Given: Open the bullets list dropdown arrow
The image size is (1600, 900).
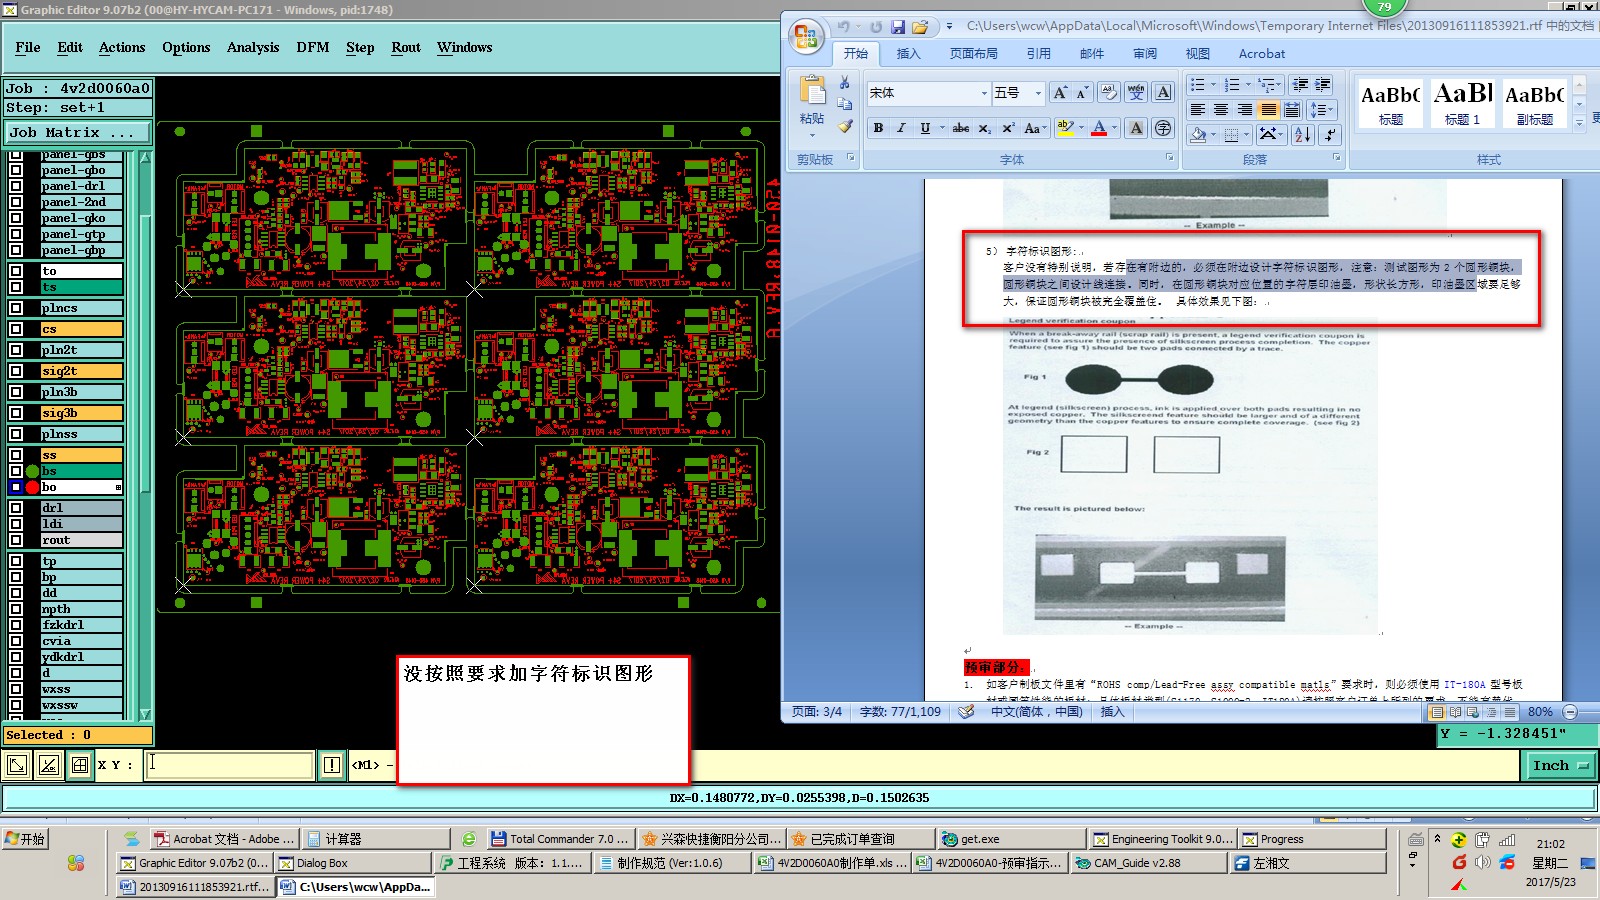Looking at the screenshot, I should pyautogui.click(x=1213, y=85).
